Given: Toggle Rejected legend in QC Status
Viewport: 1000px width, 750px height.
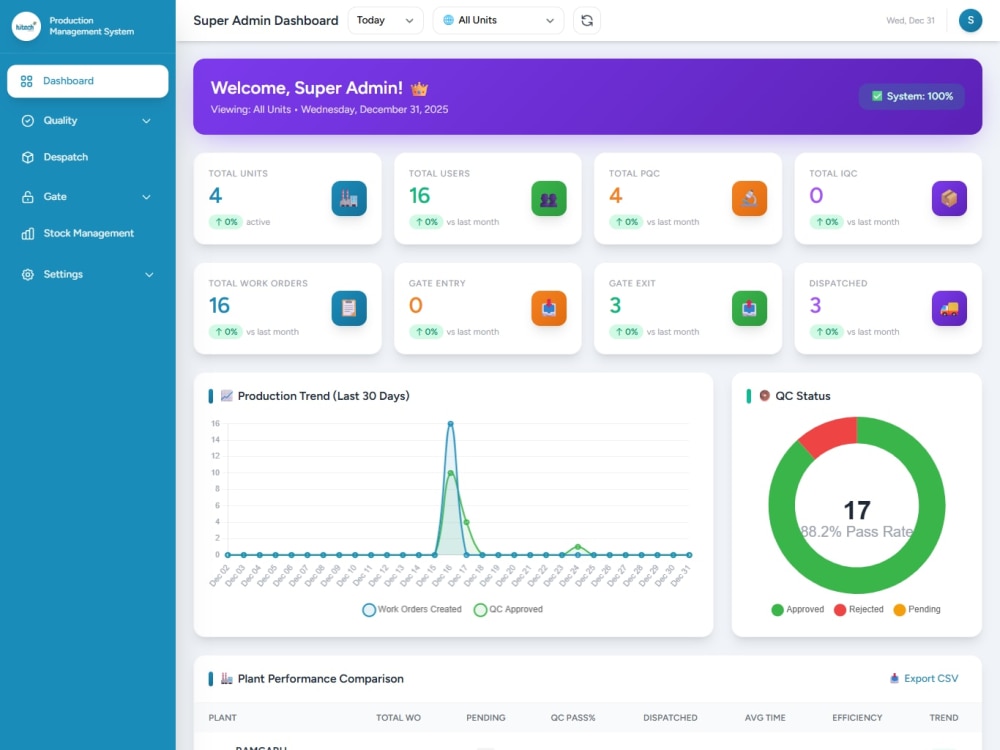Looking at the screenshot, I should pyautogui.click(x=858, y=610).
